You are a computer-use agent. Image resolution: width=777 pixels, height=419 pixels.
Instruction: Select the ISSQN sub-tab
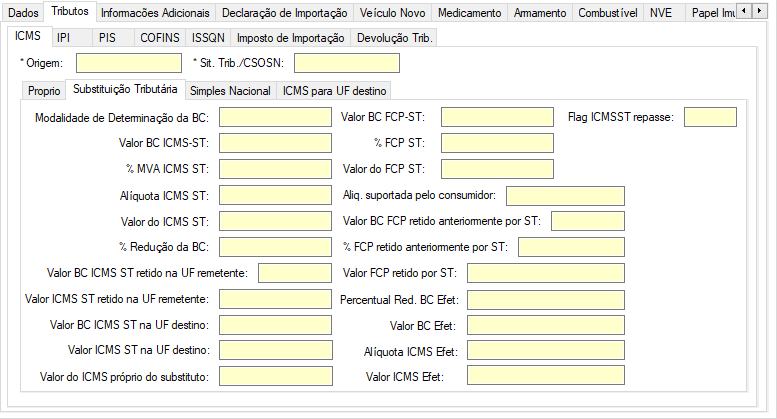208,38
